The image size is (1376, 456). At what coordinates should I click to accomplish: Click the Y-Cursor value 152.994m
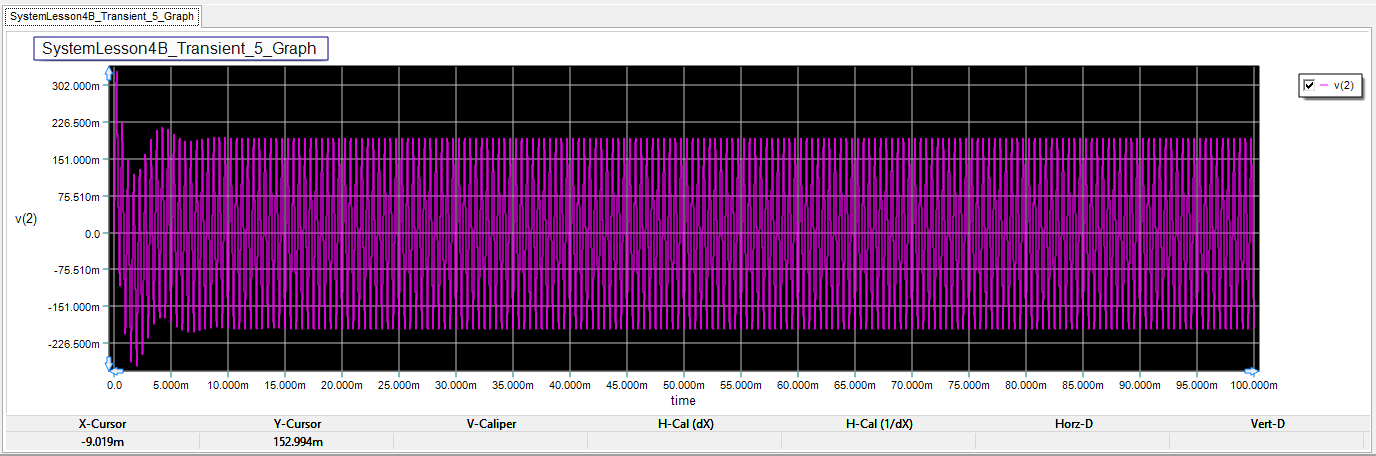pos(297,441)
